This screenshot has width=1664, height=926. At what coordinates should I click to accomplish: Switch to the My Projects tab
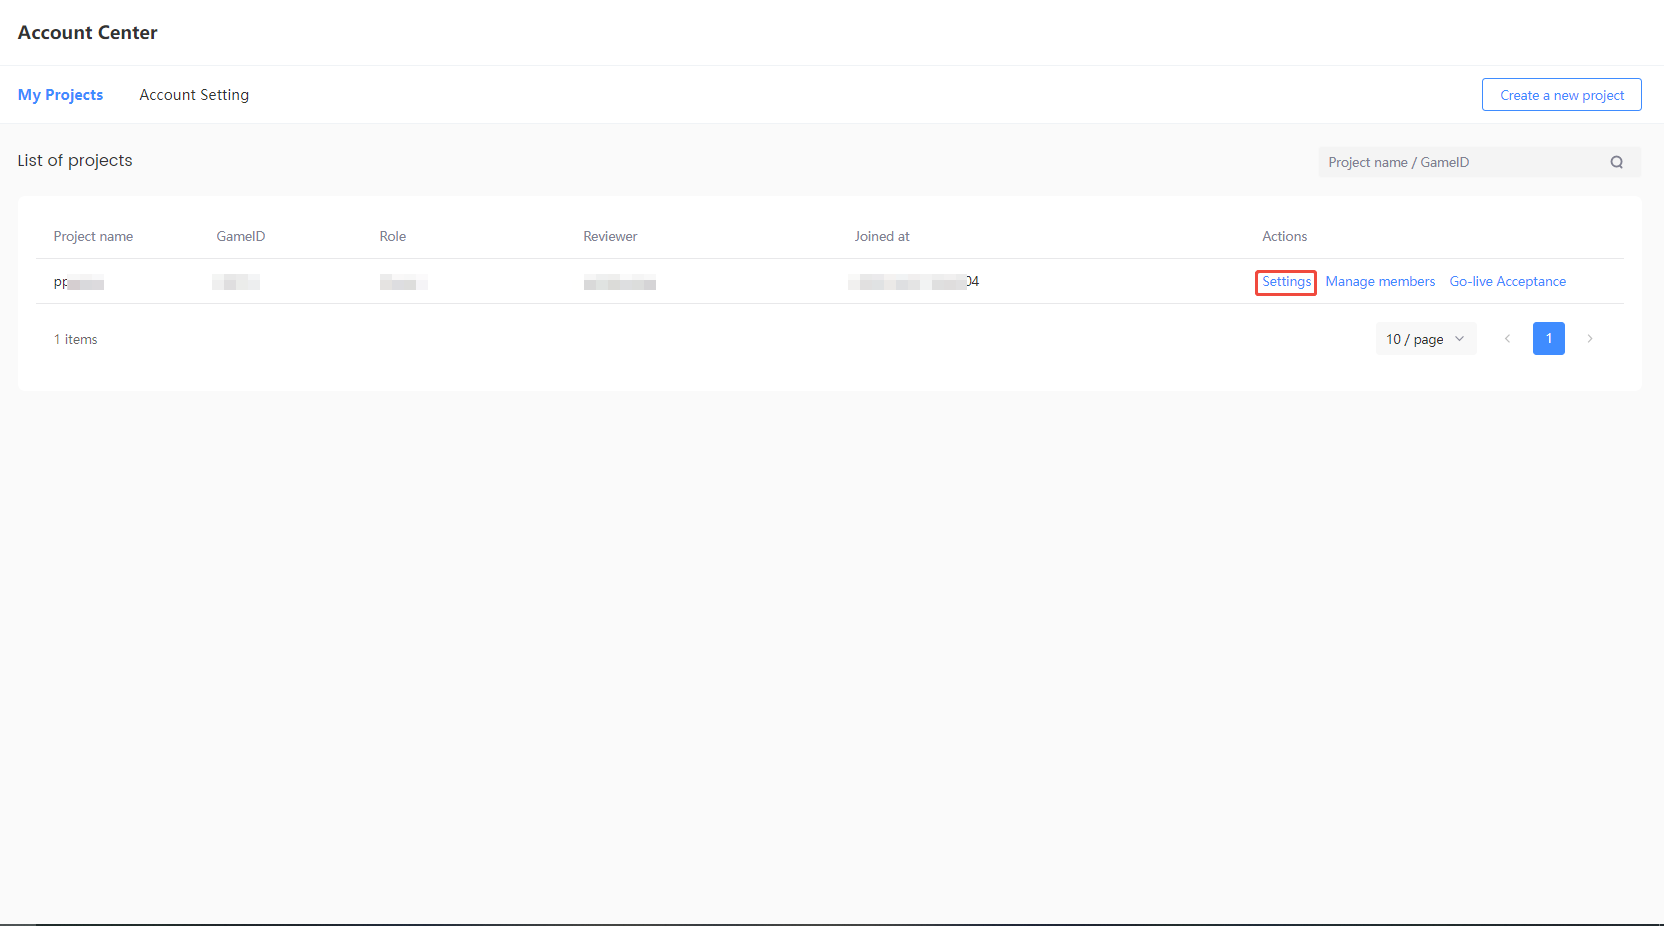[60, 95]
